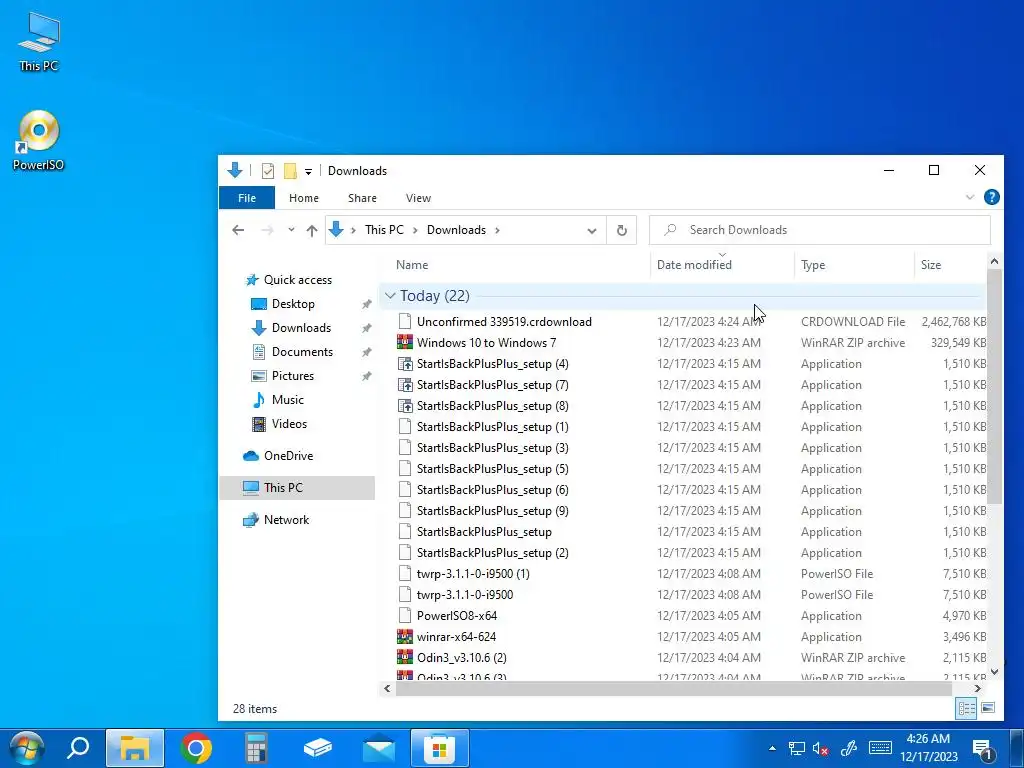Open Recent locations dropdown arrow
Image resolution: width=1024 pixels, height=768 pixels.
(291, 230)
